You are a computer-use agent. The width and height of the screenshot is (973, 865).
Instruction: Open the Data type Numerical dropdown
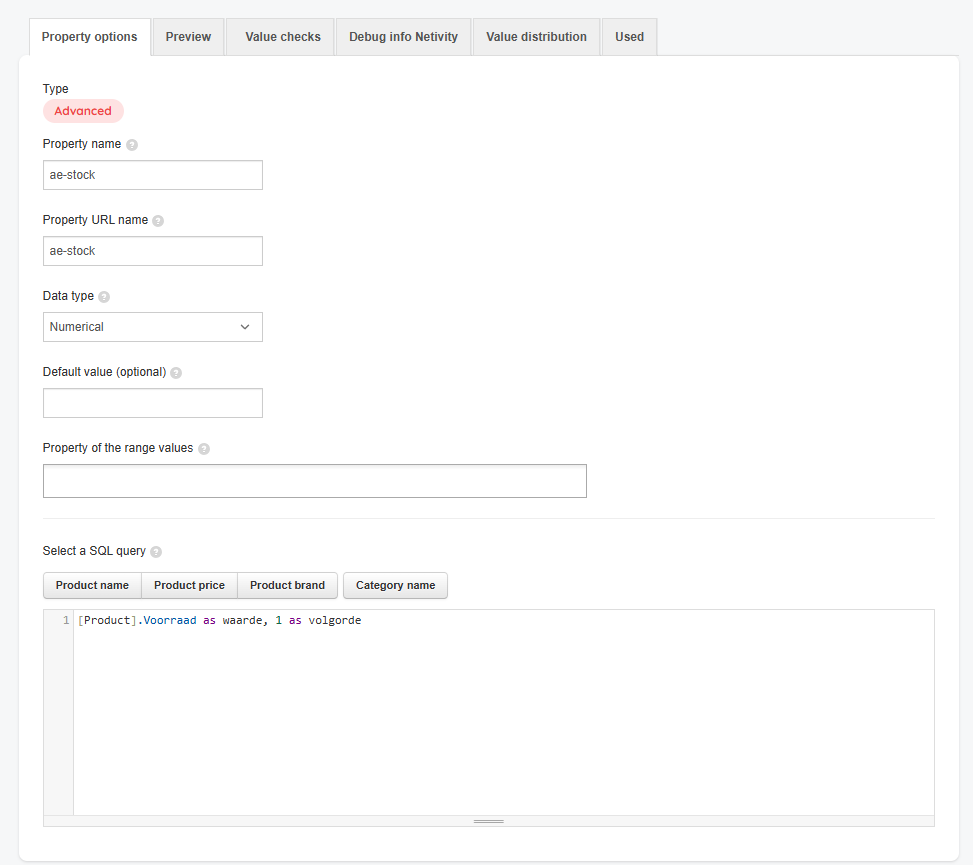[x=153, y=327]
